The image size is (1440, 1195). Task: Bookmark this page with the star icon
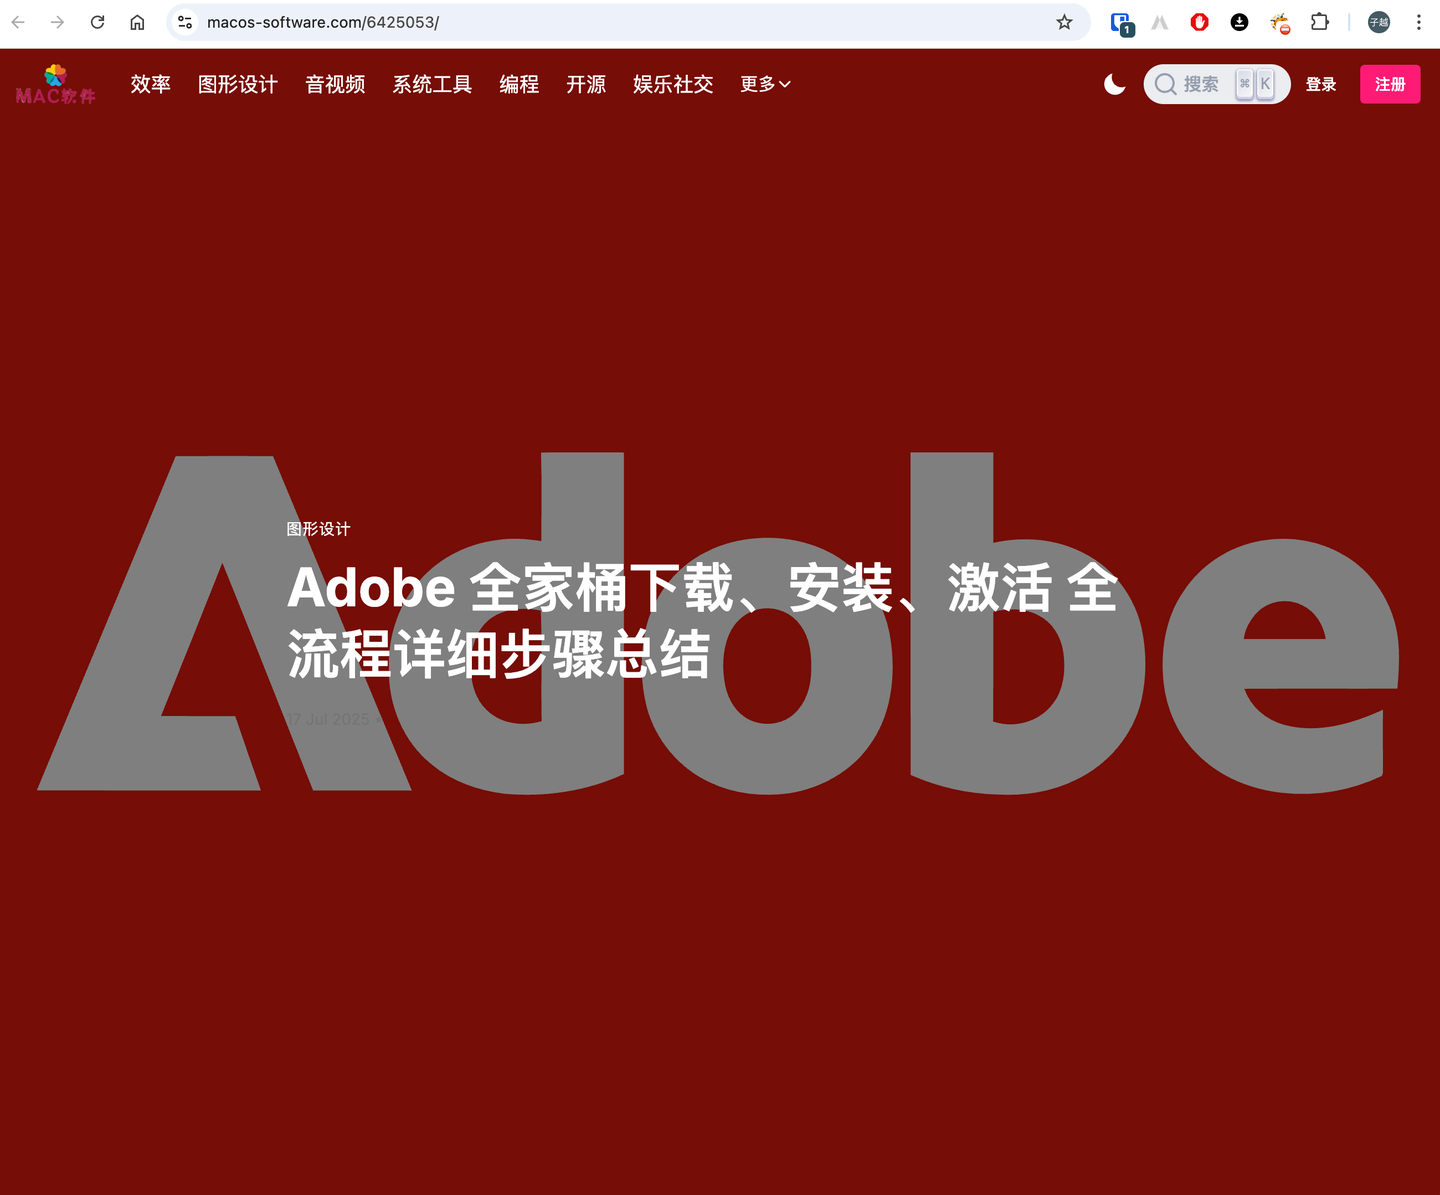tap(1064, 22)
